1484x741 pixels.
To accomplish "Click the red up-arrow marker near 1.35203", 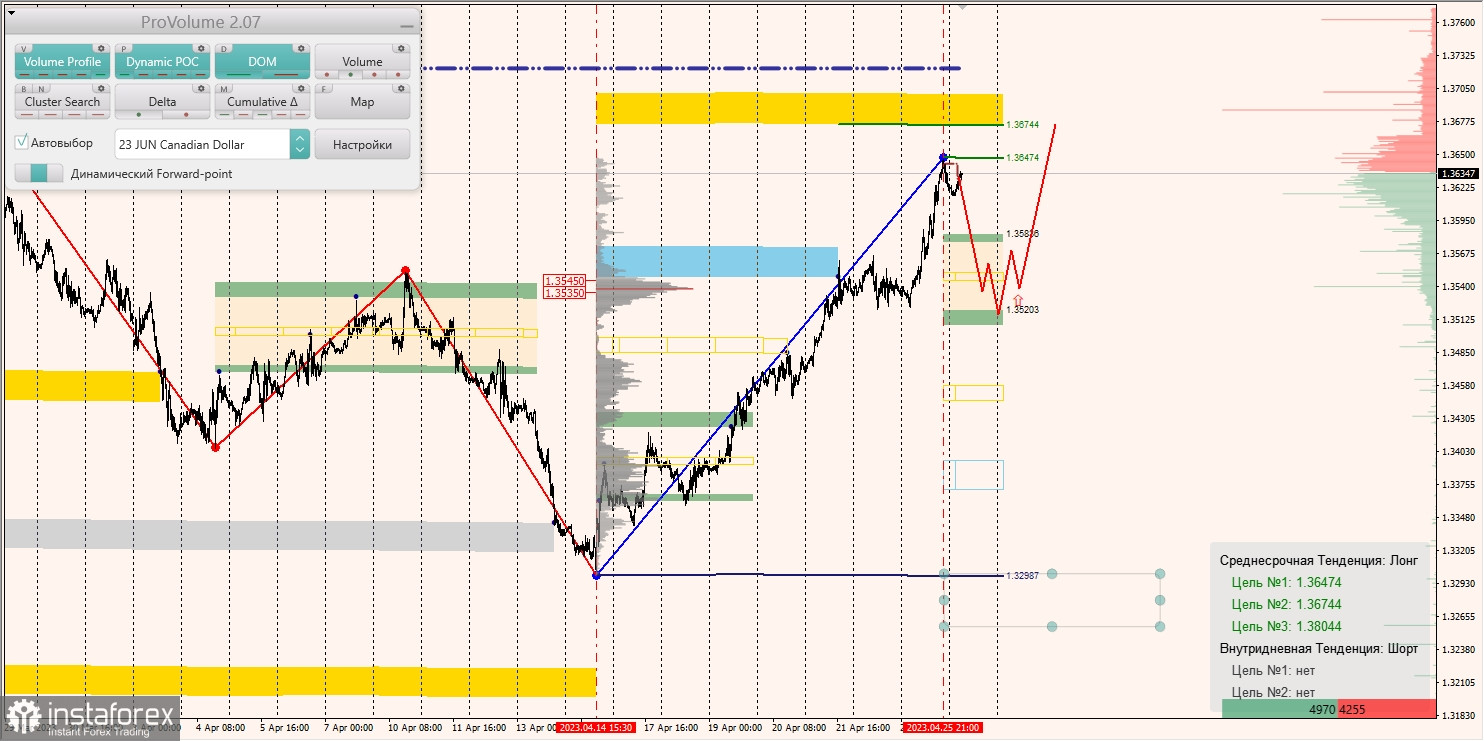I will click(1018, 299).
